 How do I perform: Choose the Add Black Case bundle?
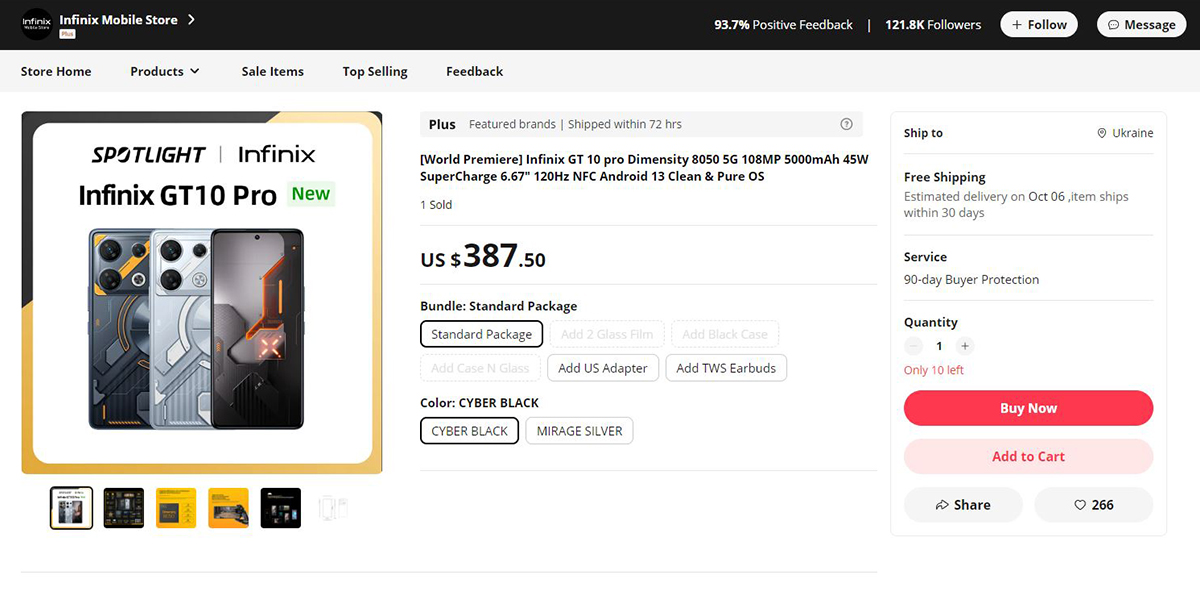(725, 334)
